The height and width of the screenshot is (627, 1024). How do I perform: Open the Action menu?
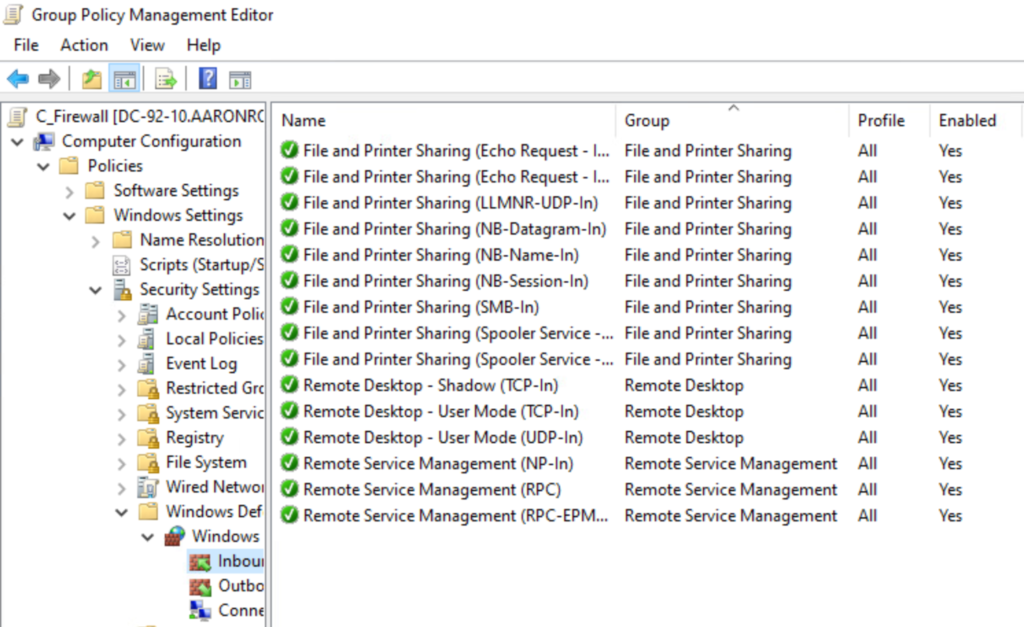click(84, 45)
